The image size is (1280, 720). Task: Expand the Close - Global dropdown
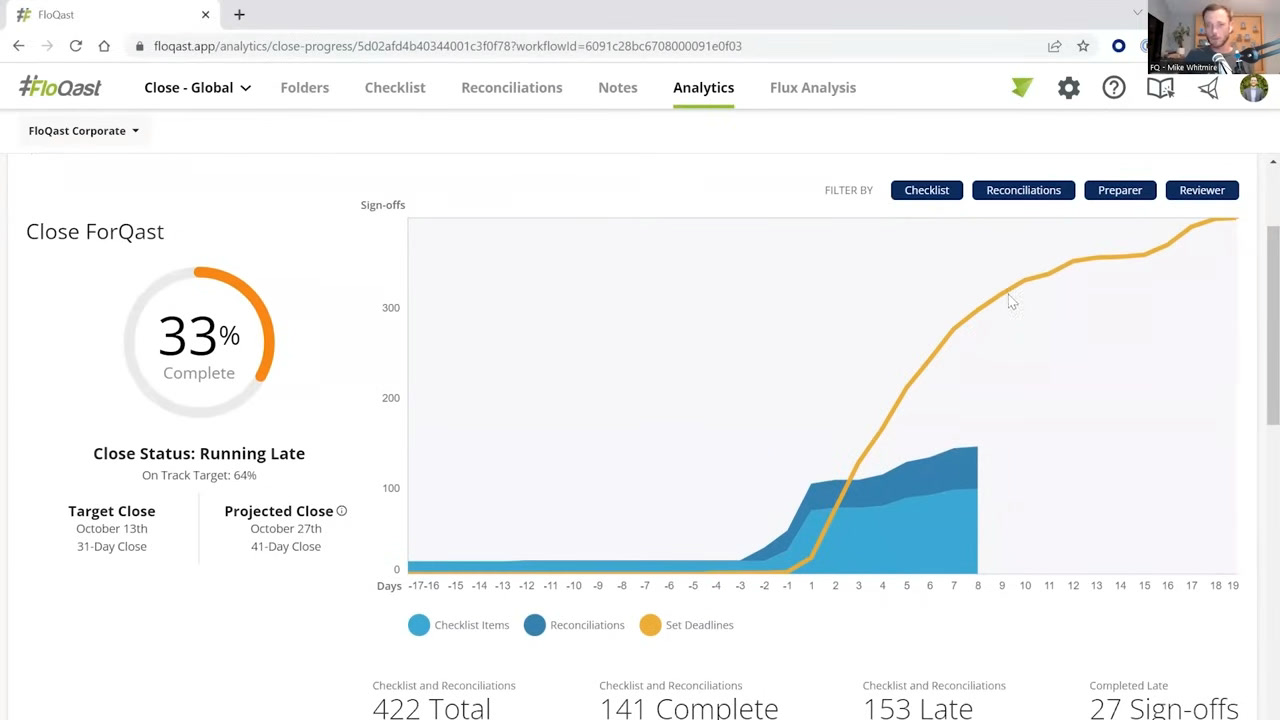pyautogui.click(x=197, y=88)
